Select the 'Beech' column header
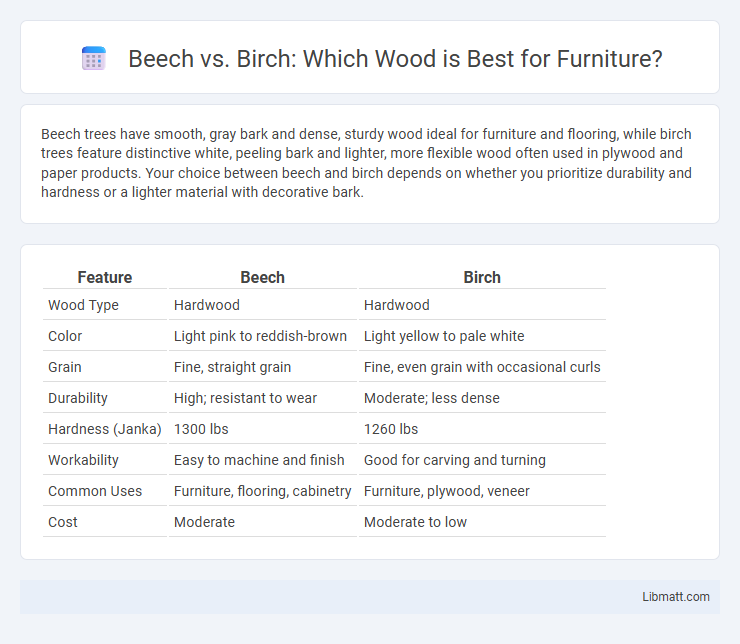This screenshot has height=644, width=740. pyautogui.click(x=262, y=277)
